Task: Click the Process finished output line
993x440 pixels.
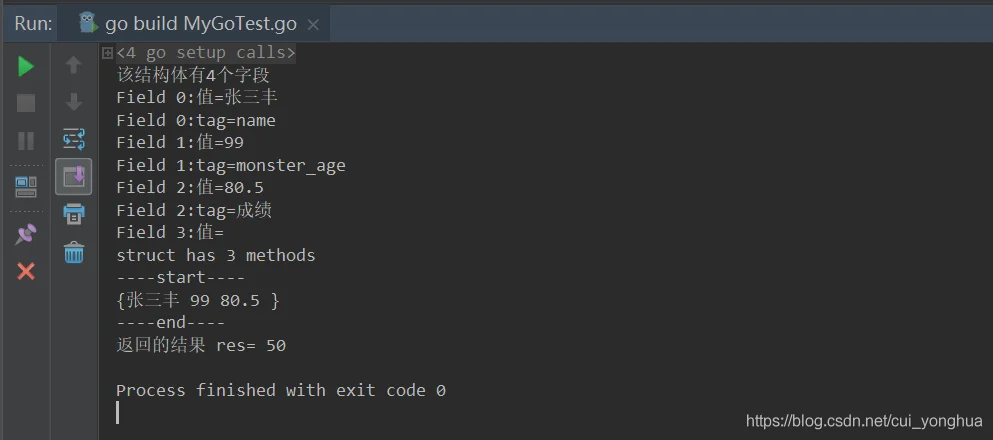Action: 281,390
